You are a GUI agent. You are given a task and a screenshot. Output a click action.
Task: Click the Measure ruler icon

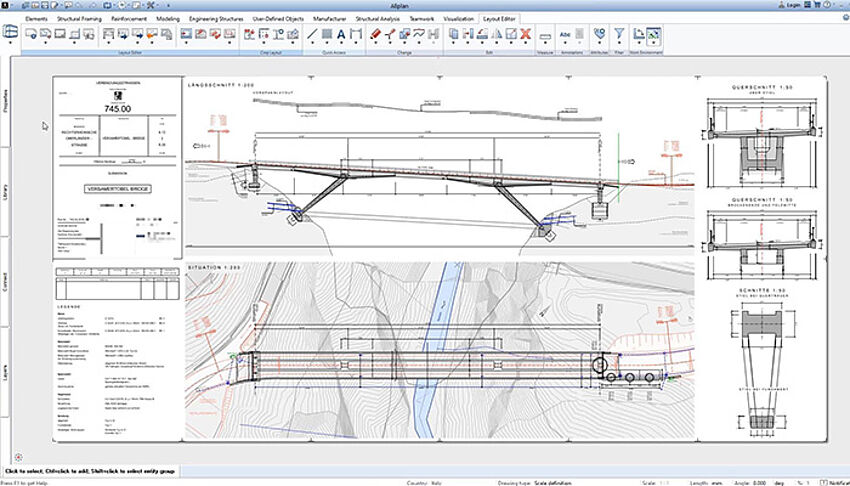pos(545,35)
